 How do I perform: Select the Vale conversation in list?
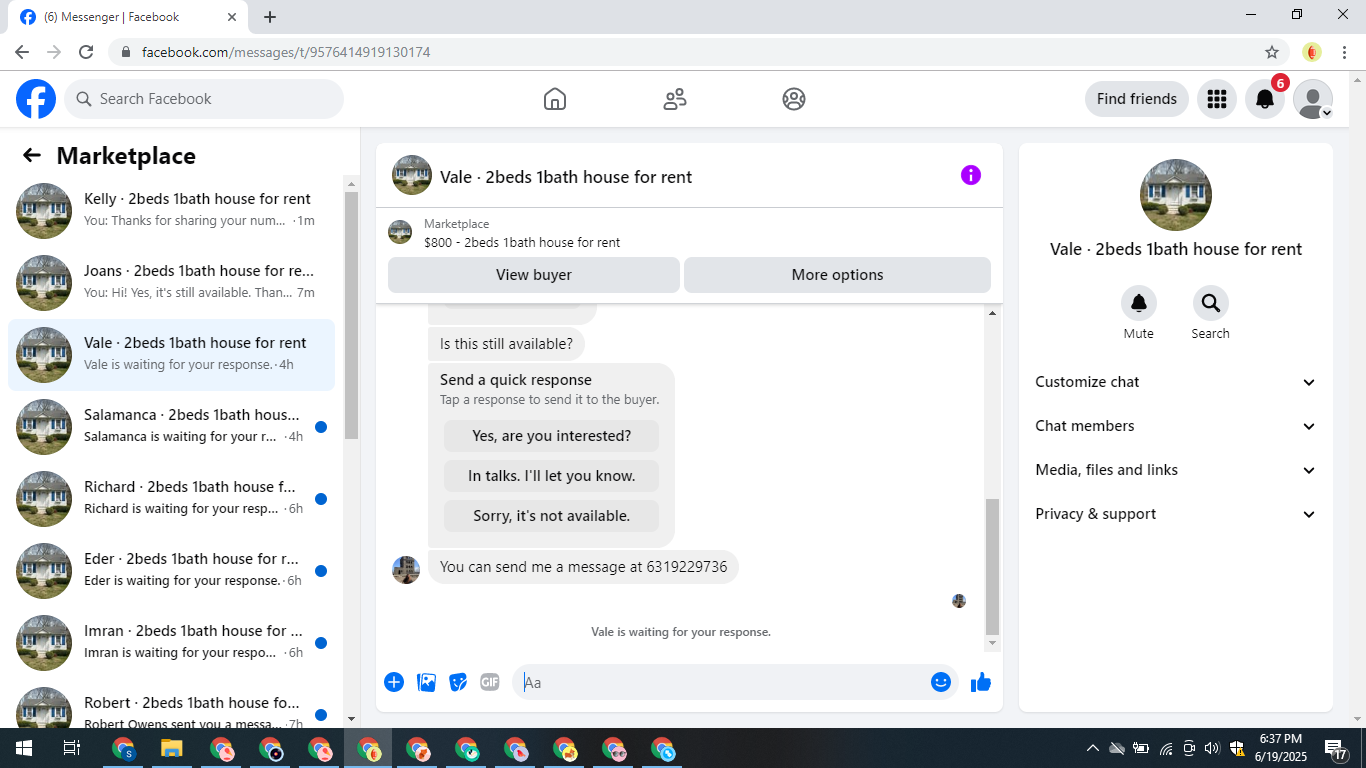click(x=171, y=355)
